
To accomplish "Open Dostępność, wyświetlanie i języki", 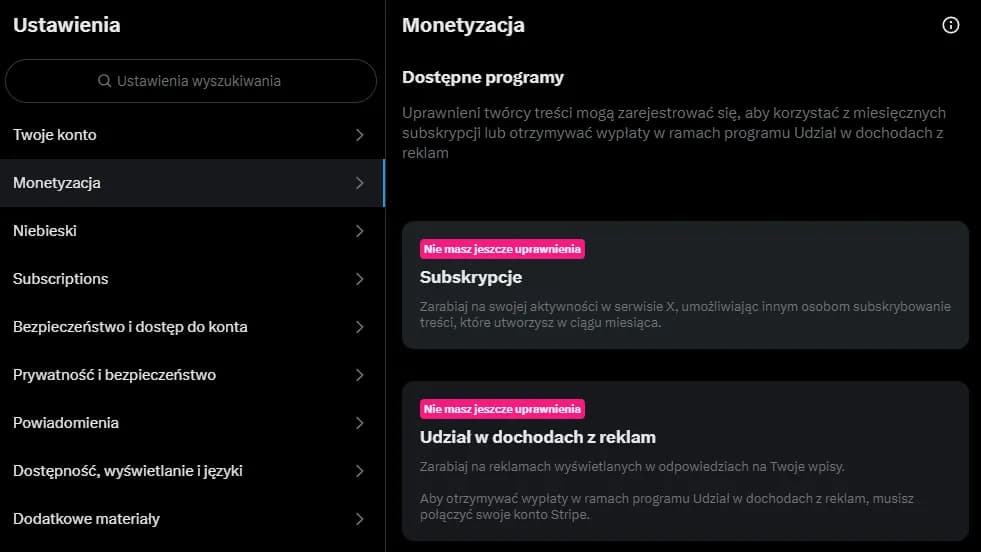I will coord(128,471).
